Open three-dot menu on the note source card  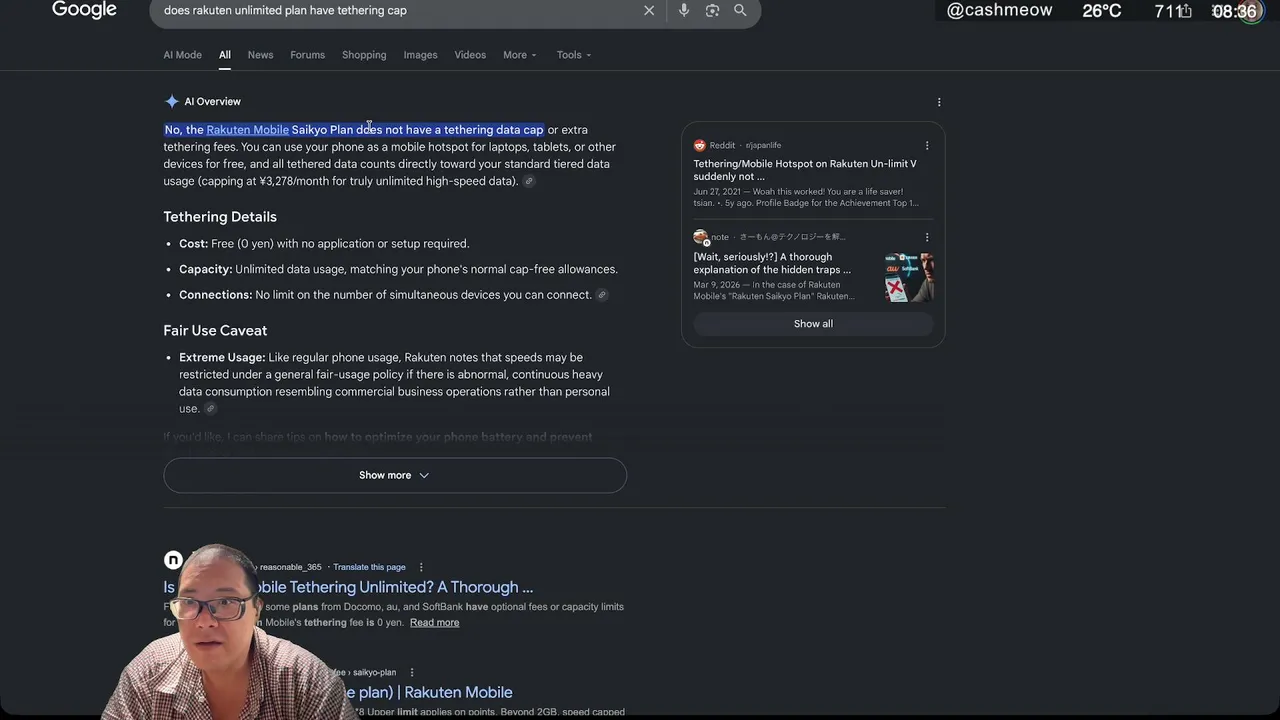click(x=927, y=237)
